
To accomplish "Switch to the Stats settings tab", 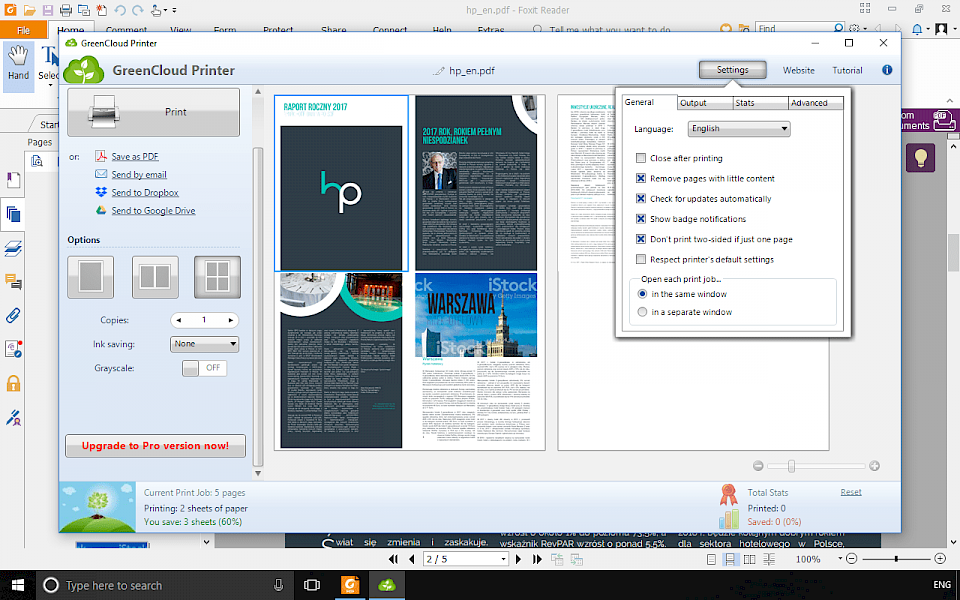I will tap(760, 103).
